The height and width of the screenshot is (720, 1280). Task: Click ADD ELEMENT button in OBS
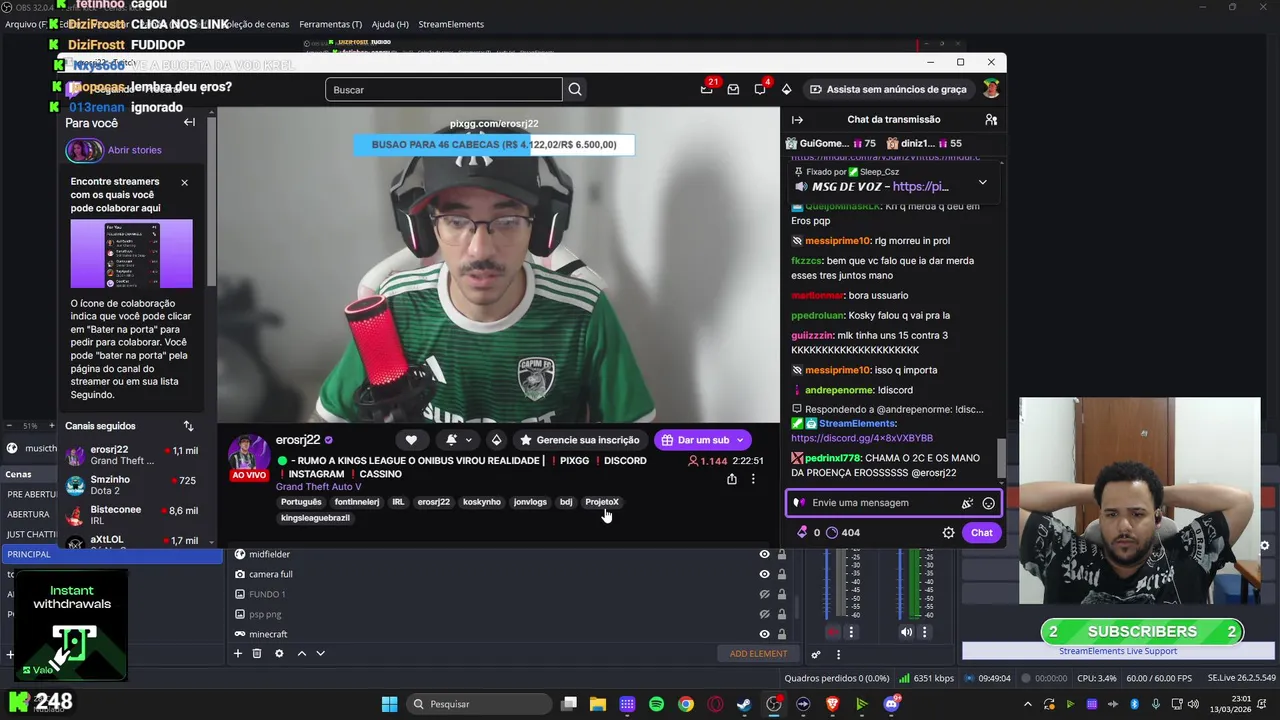(758, 654)
